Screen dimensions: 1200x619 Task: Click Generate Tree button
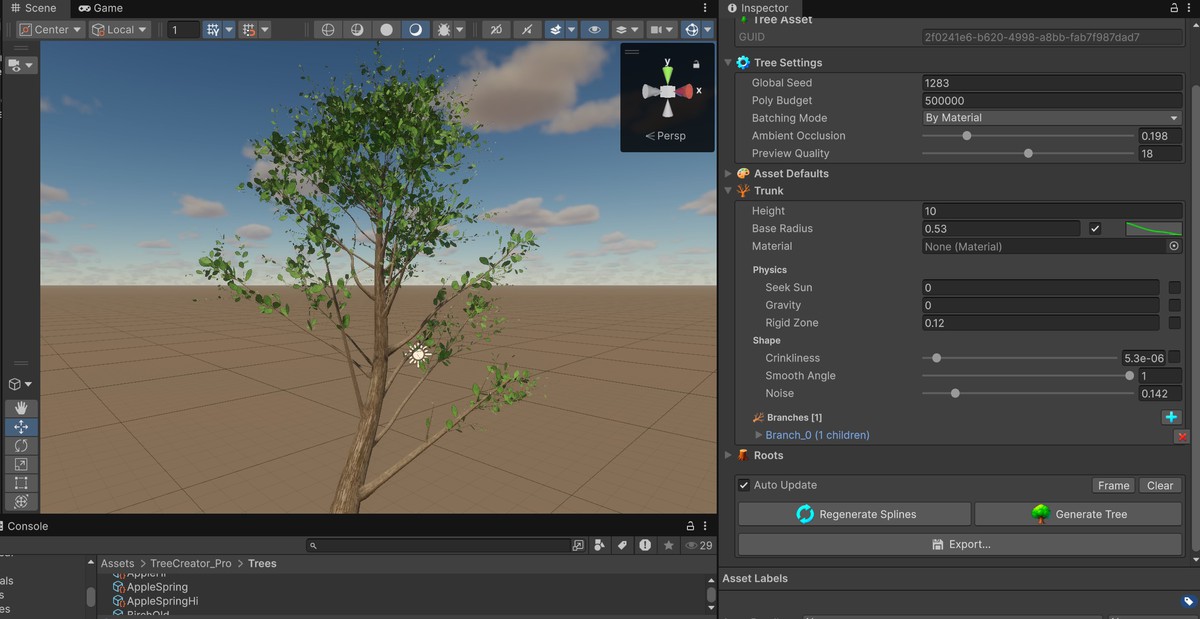click(1078, 514)
